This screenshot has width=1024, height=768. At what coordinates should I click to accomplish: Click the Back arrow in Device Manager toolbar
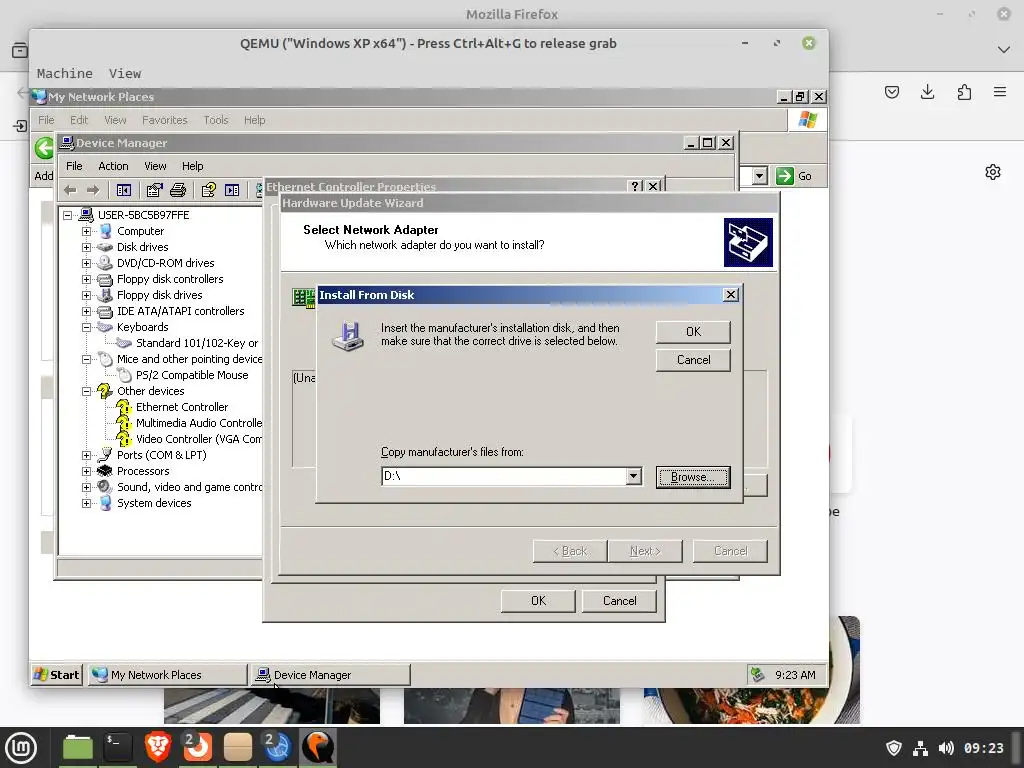point(70,190)
